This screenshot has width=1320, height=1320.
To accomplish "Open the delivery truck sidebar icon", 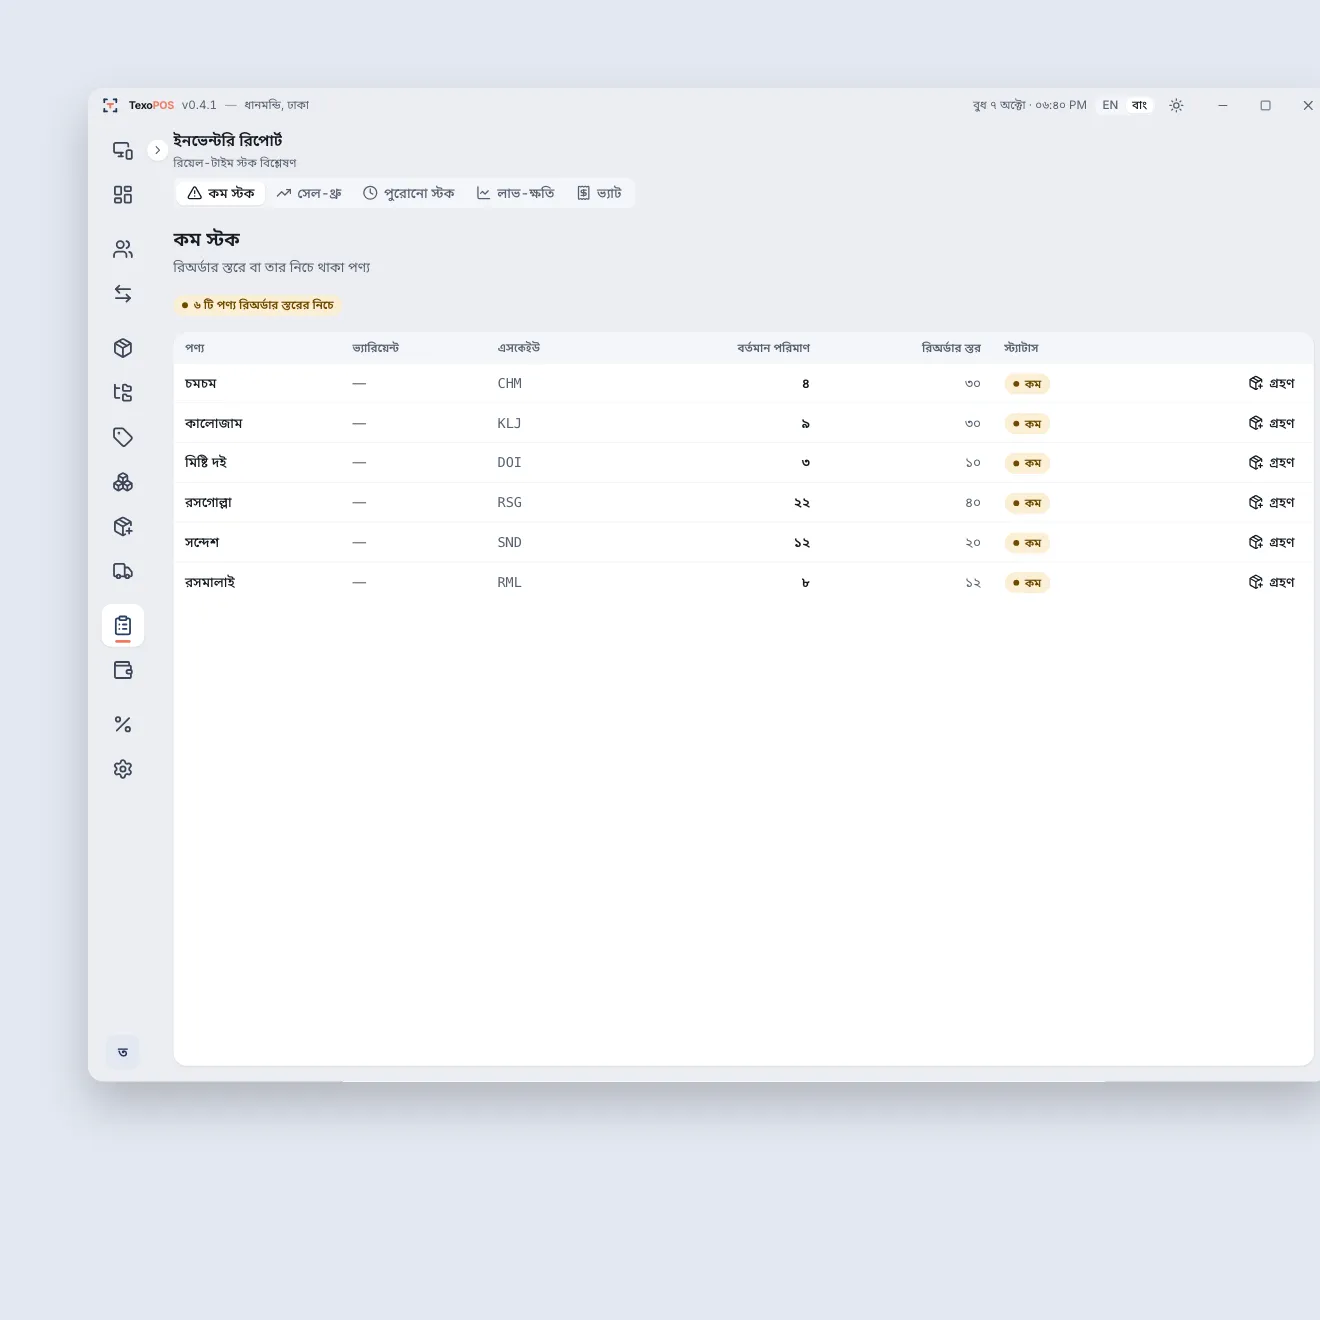I will click(x=123, y=571).
